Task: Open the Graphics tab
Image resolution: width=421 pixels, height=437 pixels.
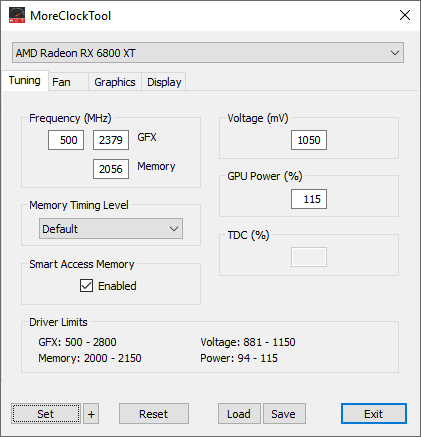Action: (115, 82)
